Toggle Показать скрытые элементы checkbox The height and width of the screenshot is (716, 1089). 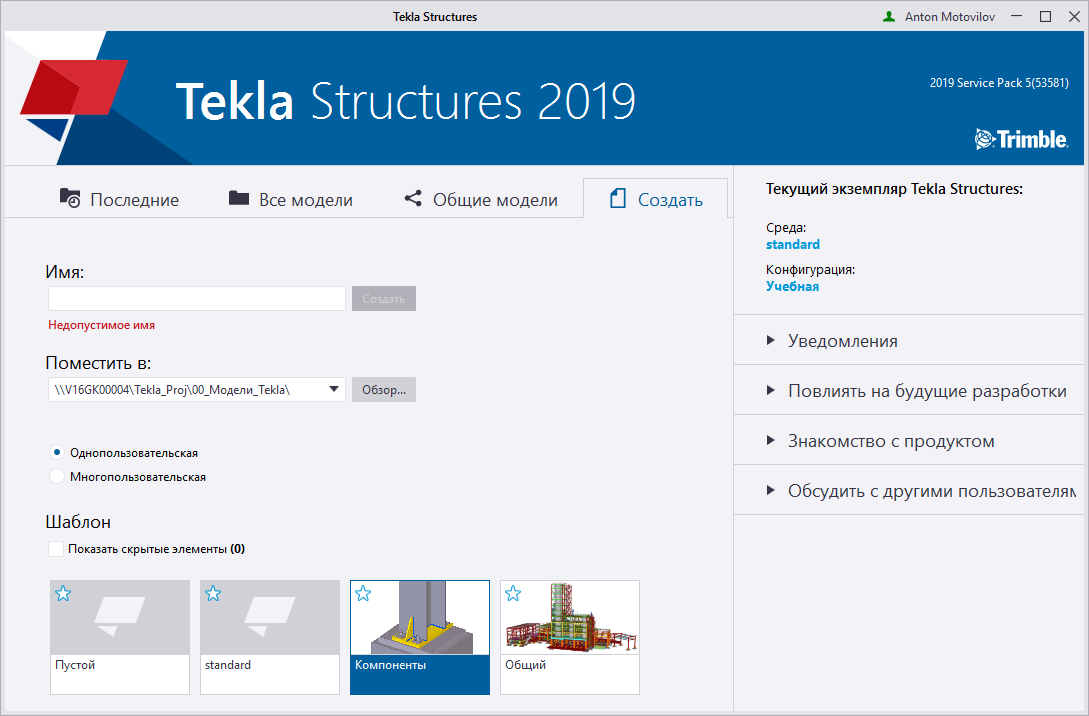[56, 549]
